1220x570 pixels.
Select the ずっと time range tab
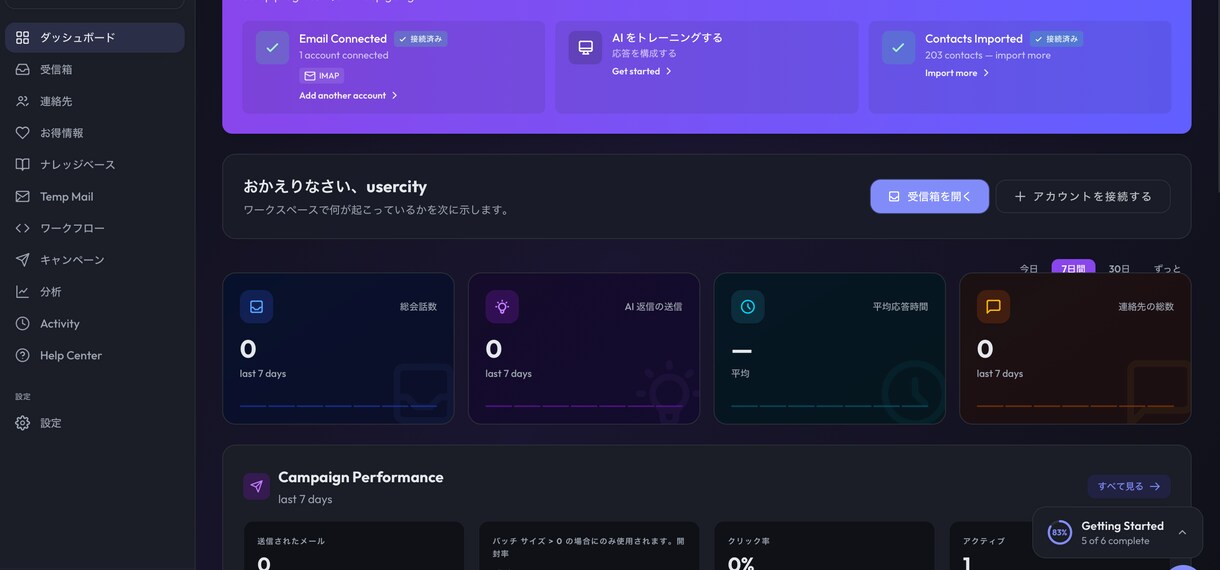point(1167,269)
